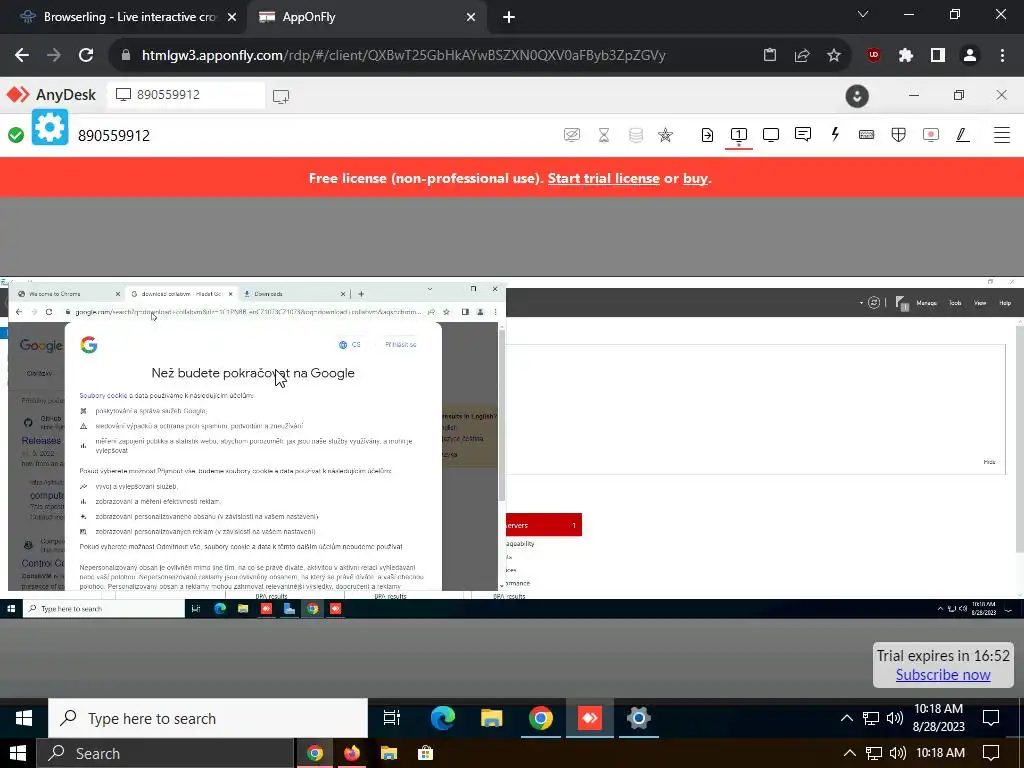Image resolution: width=1024 pixels, height=768 pixels.
Task: Open View menu in remote Server Manager
Action: click(980, 303)
